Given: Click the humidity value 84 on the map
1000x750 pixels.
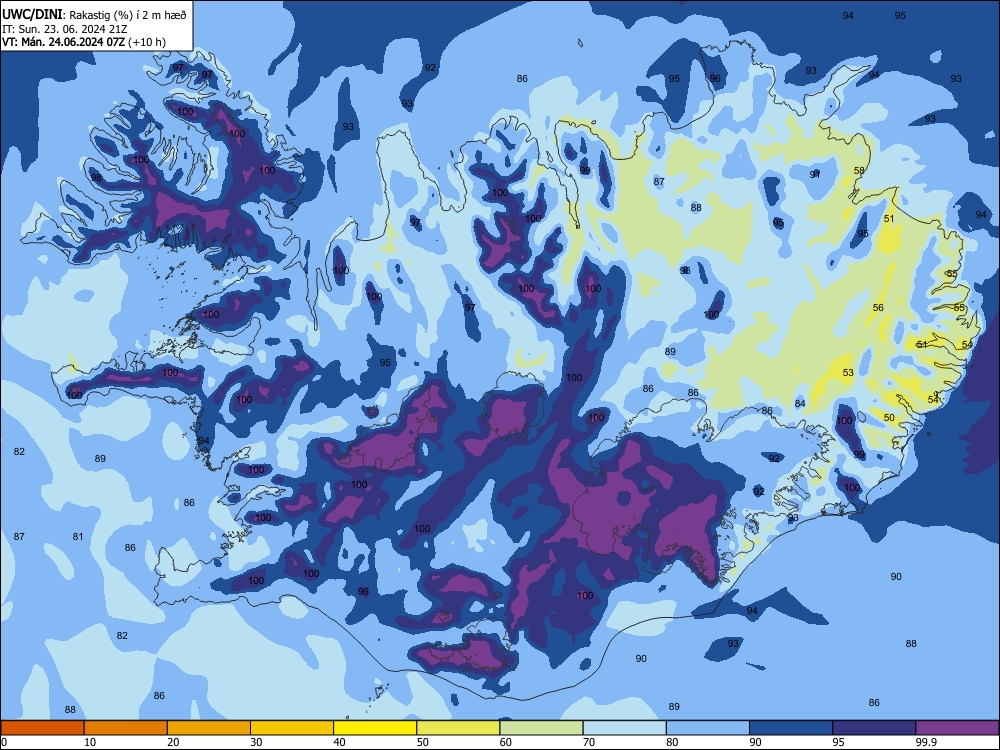Looking at the screenshot, I should (800, 403).
